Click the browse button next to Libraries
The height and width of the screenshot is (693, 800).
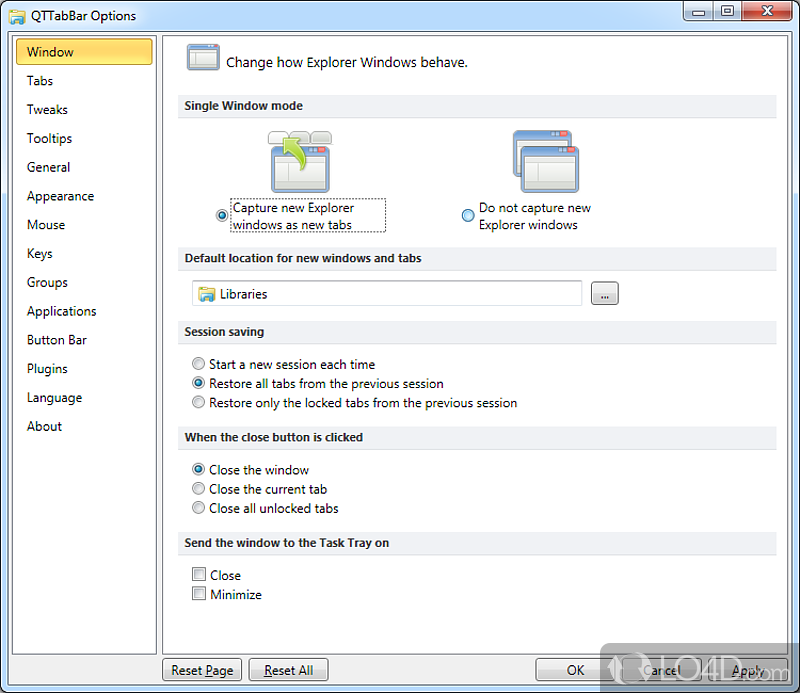click(605, 293)
